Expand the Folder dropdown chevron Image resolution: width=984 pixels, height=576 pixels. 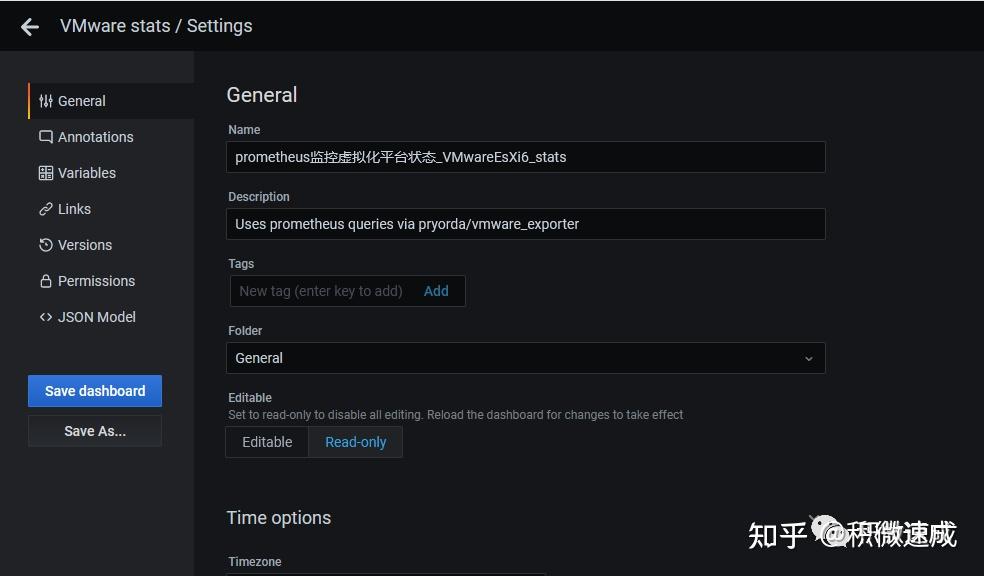click(809, 358)
